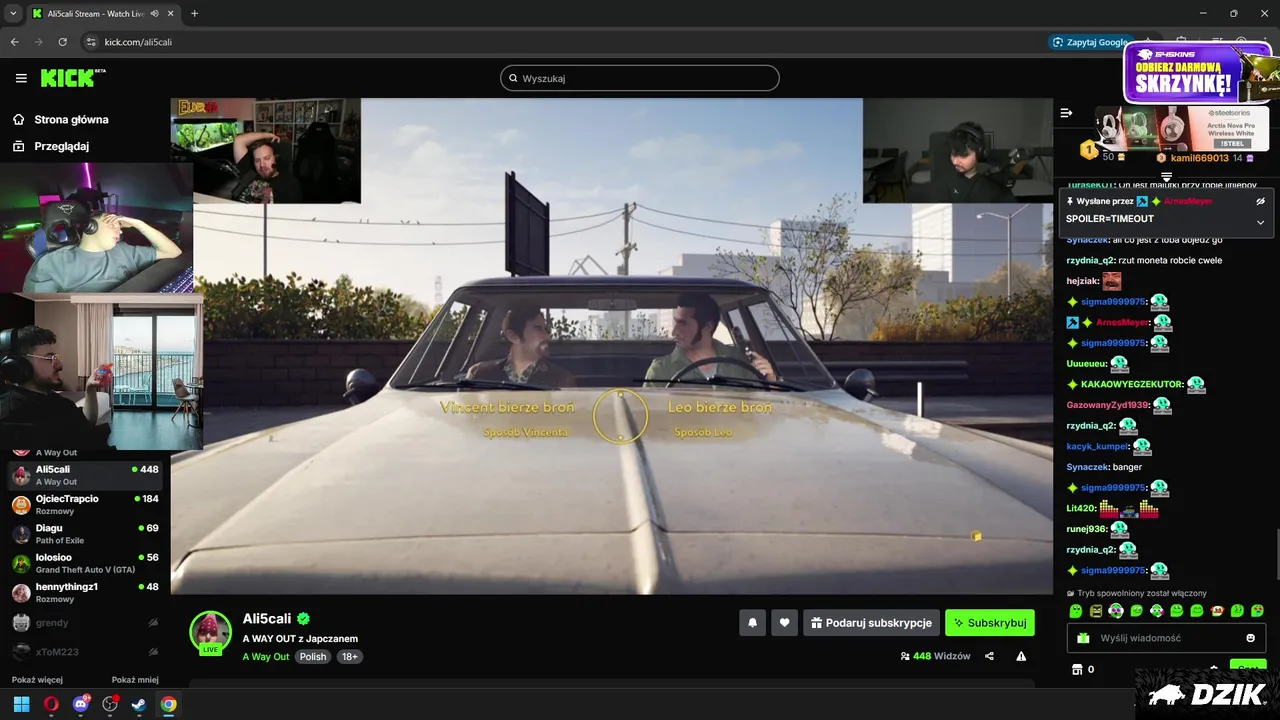Viewport: 1280px width, 720px height.
Task: Open Diagu channel in sidebar
Action: click(x=85, y=534)
